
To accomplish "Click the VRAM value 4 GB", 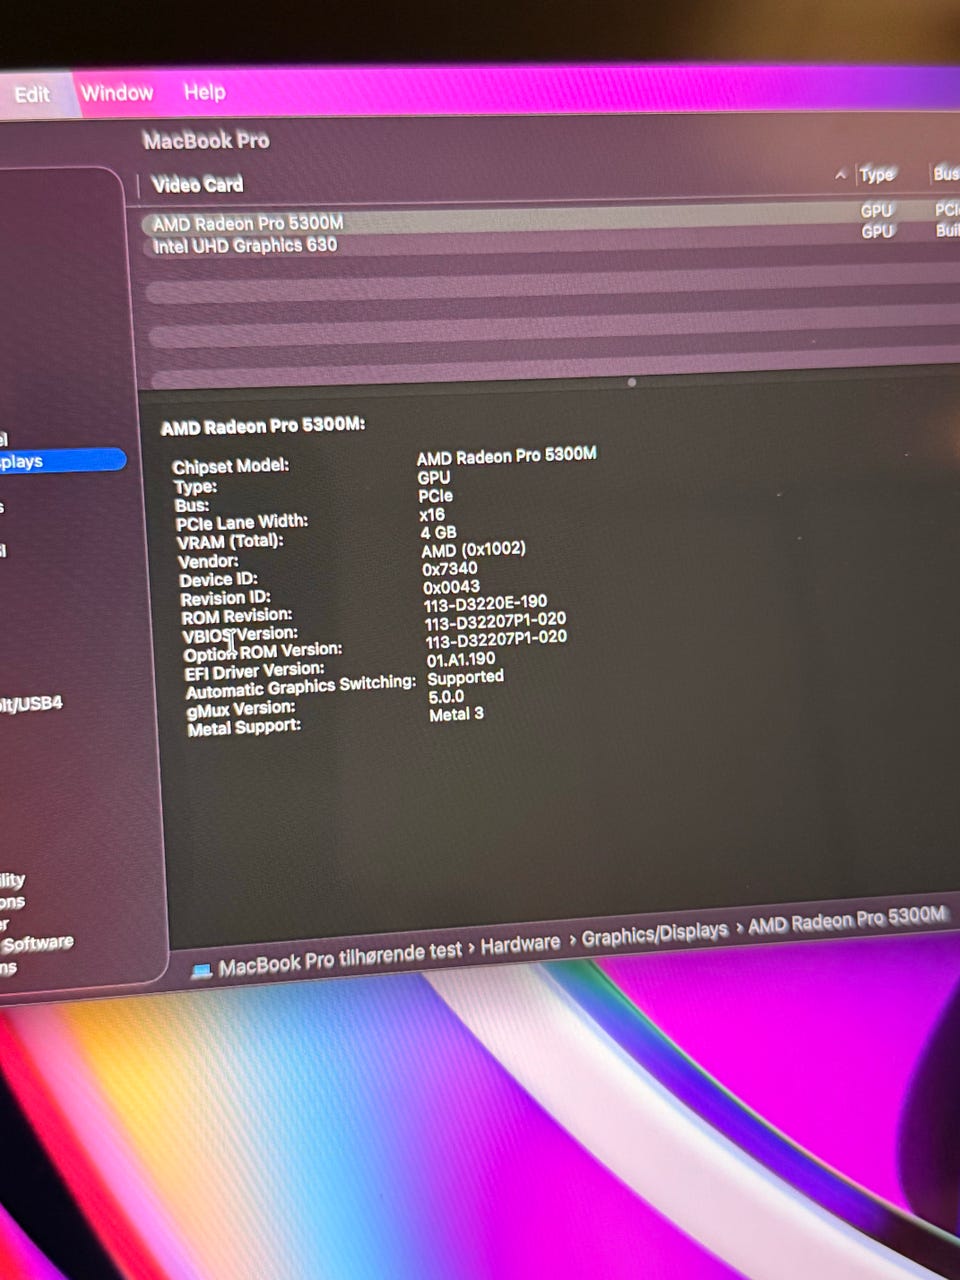I will 438,533.
